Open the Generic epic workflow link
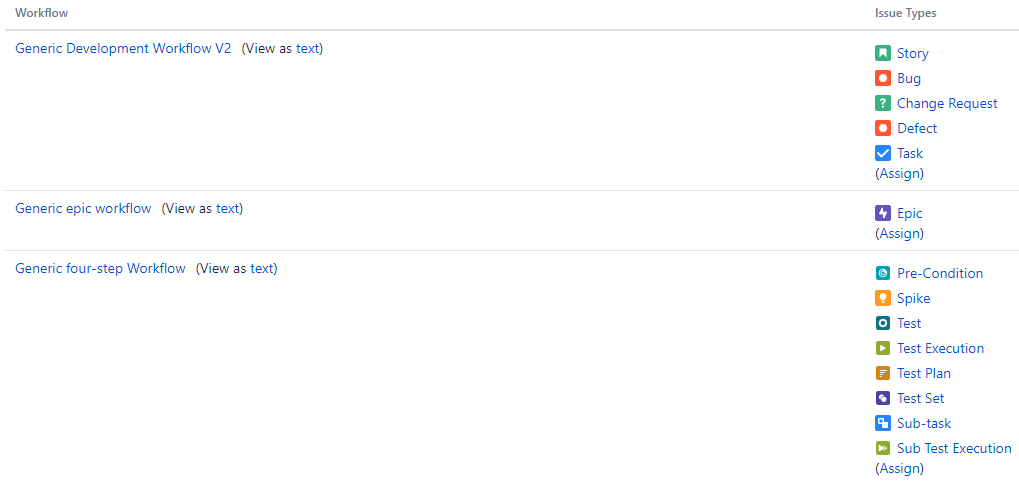Viewport: 1019px width, 481px height. 83,209
